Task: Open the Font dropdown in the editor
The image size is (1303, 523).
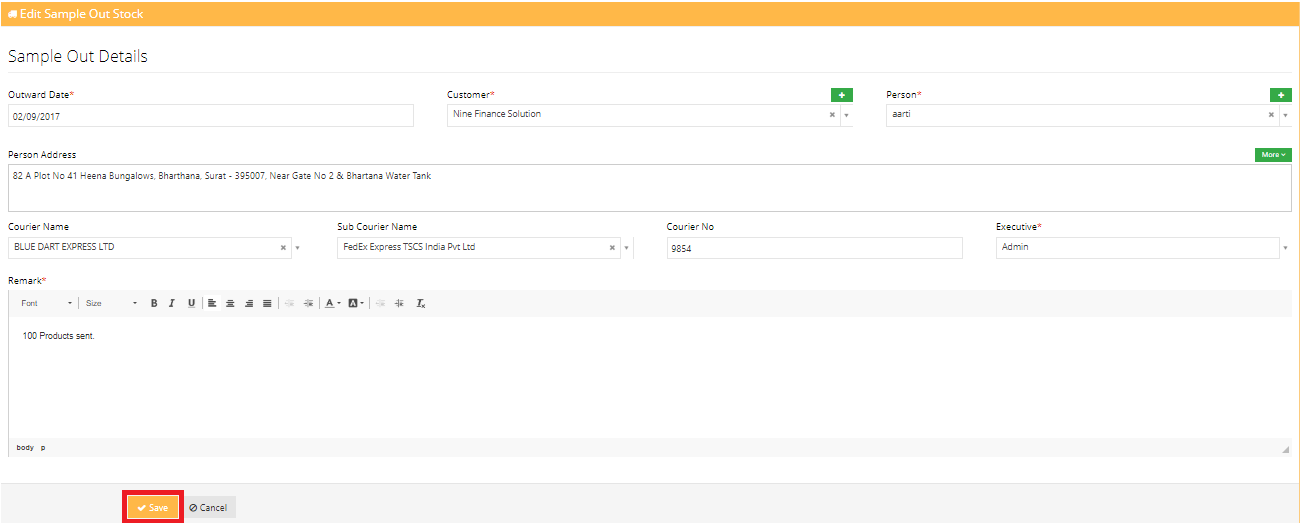Action: (x=47, y=303)
